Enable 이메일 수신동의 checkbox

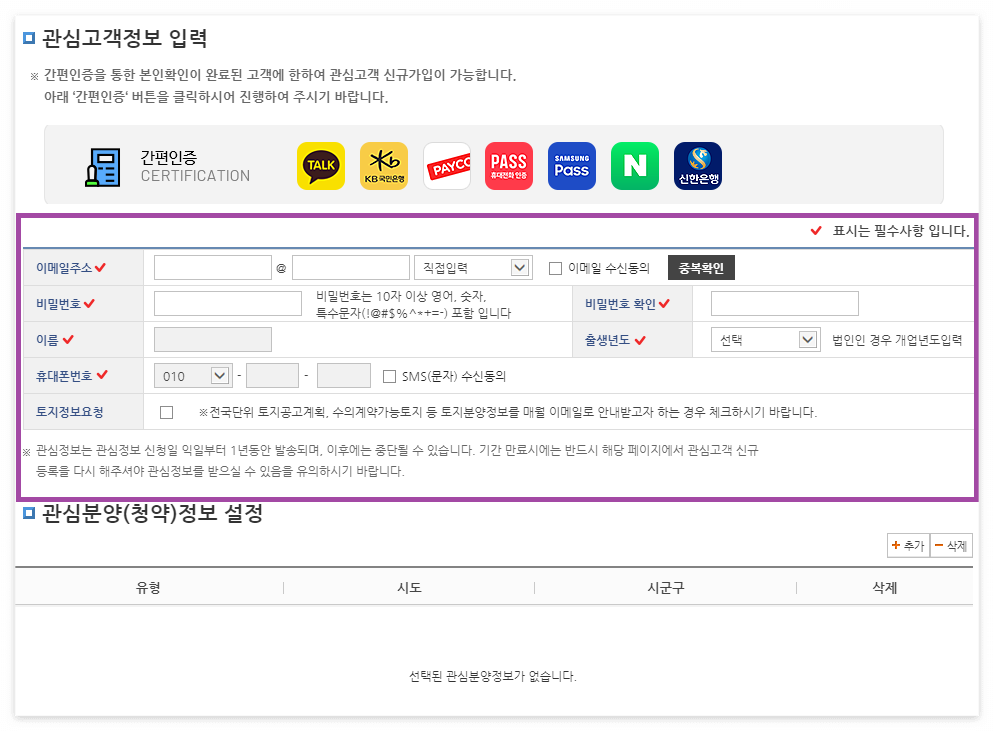pos(556,267)
